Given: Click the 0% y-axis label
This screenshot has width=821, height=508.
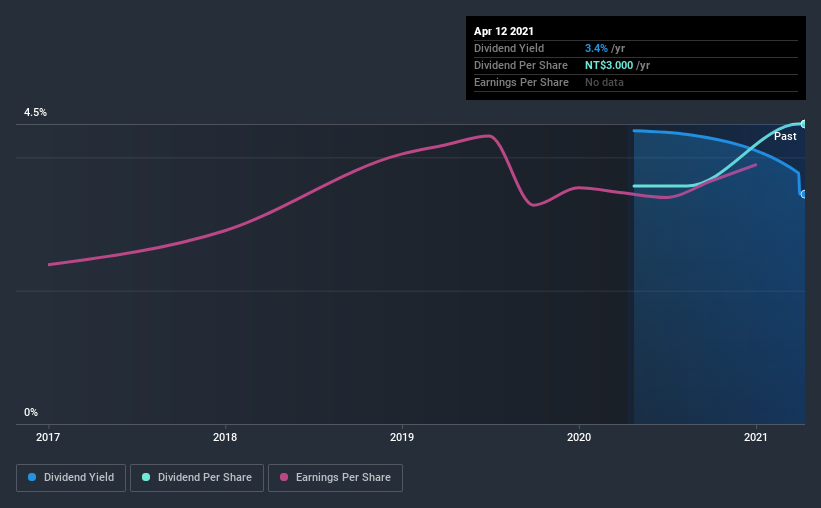Looking at the screenshot, I should click(31, 412).
